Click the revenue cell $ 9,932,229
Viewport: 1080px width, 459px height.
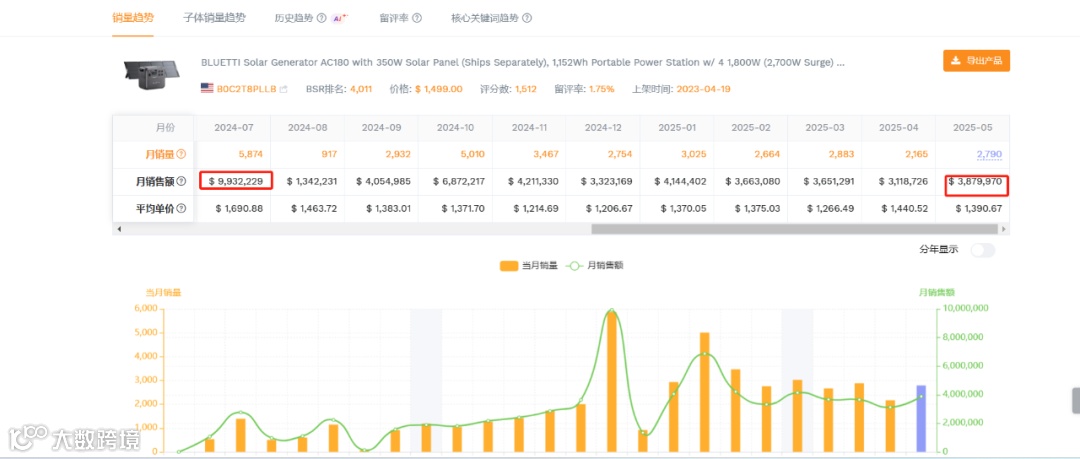click(236, 181)
